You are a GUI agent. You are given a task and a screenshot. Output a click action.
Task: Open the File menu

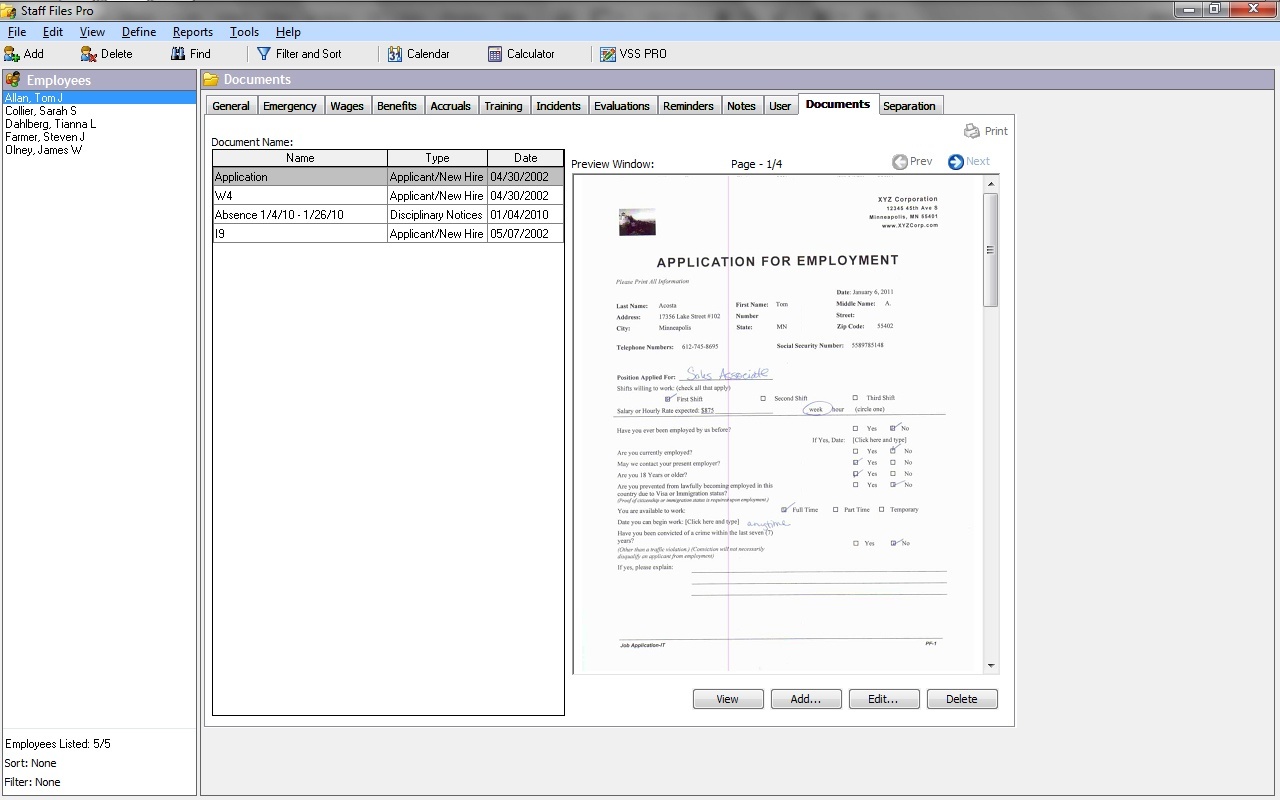coord(17,32)
